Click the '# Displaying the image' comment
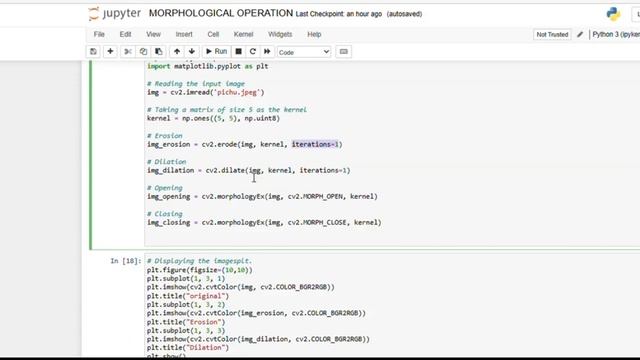 click(200, 261)
